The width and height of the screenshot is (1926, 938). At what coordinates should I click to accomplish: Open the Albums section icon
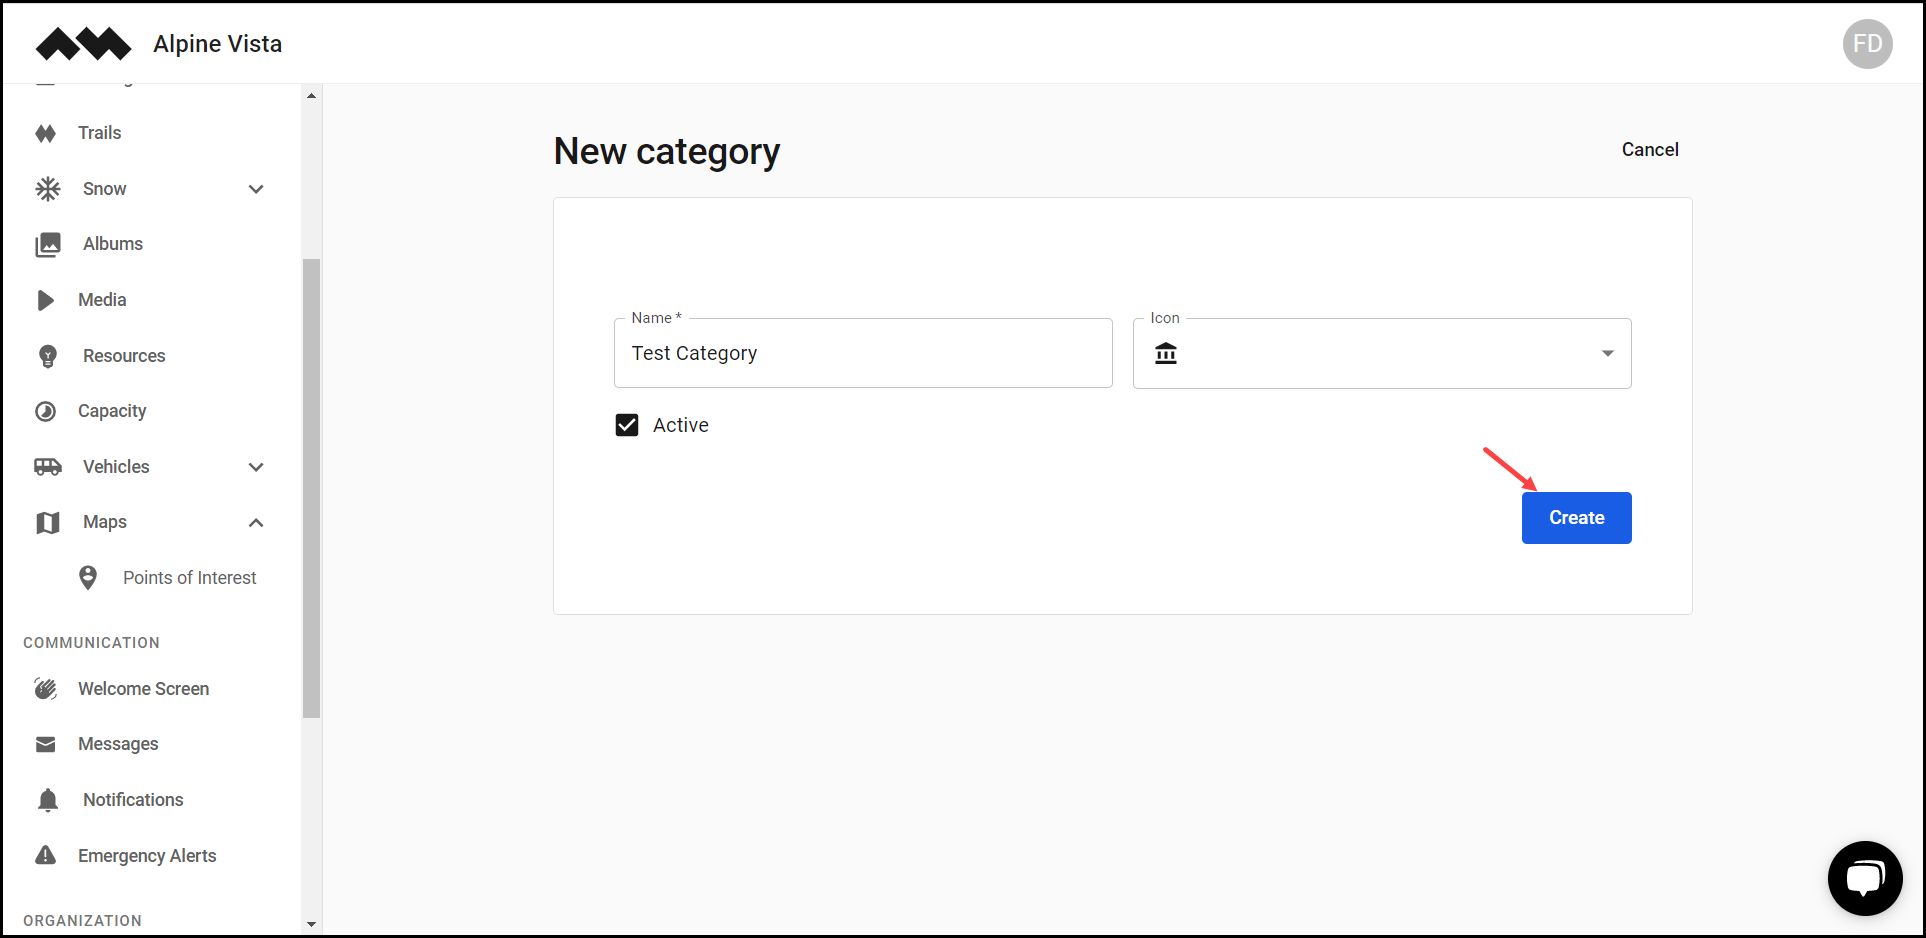coord(47,243)
